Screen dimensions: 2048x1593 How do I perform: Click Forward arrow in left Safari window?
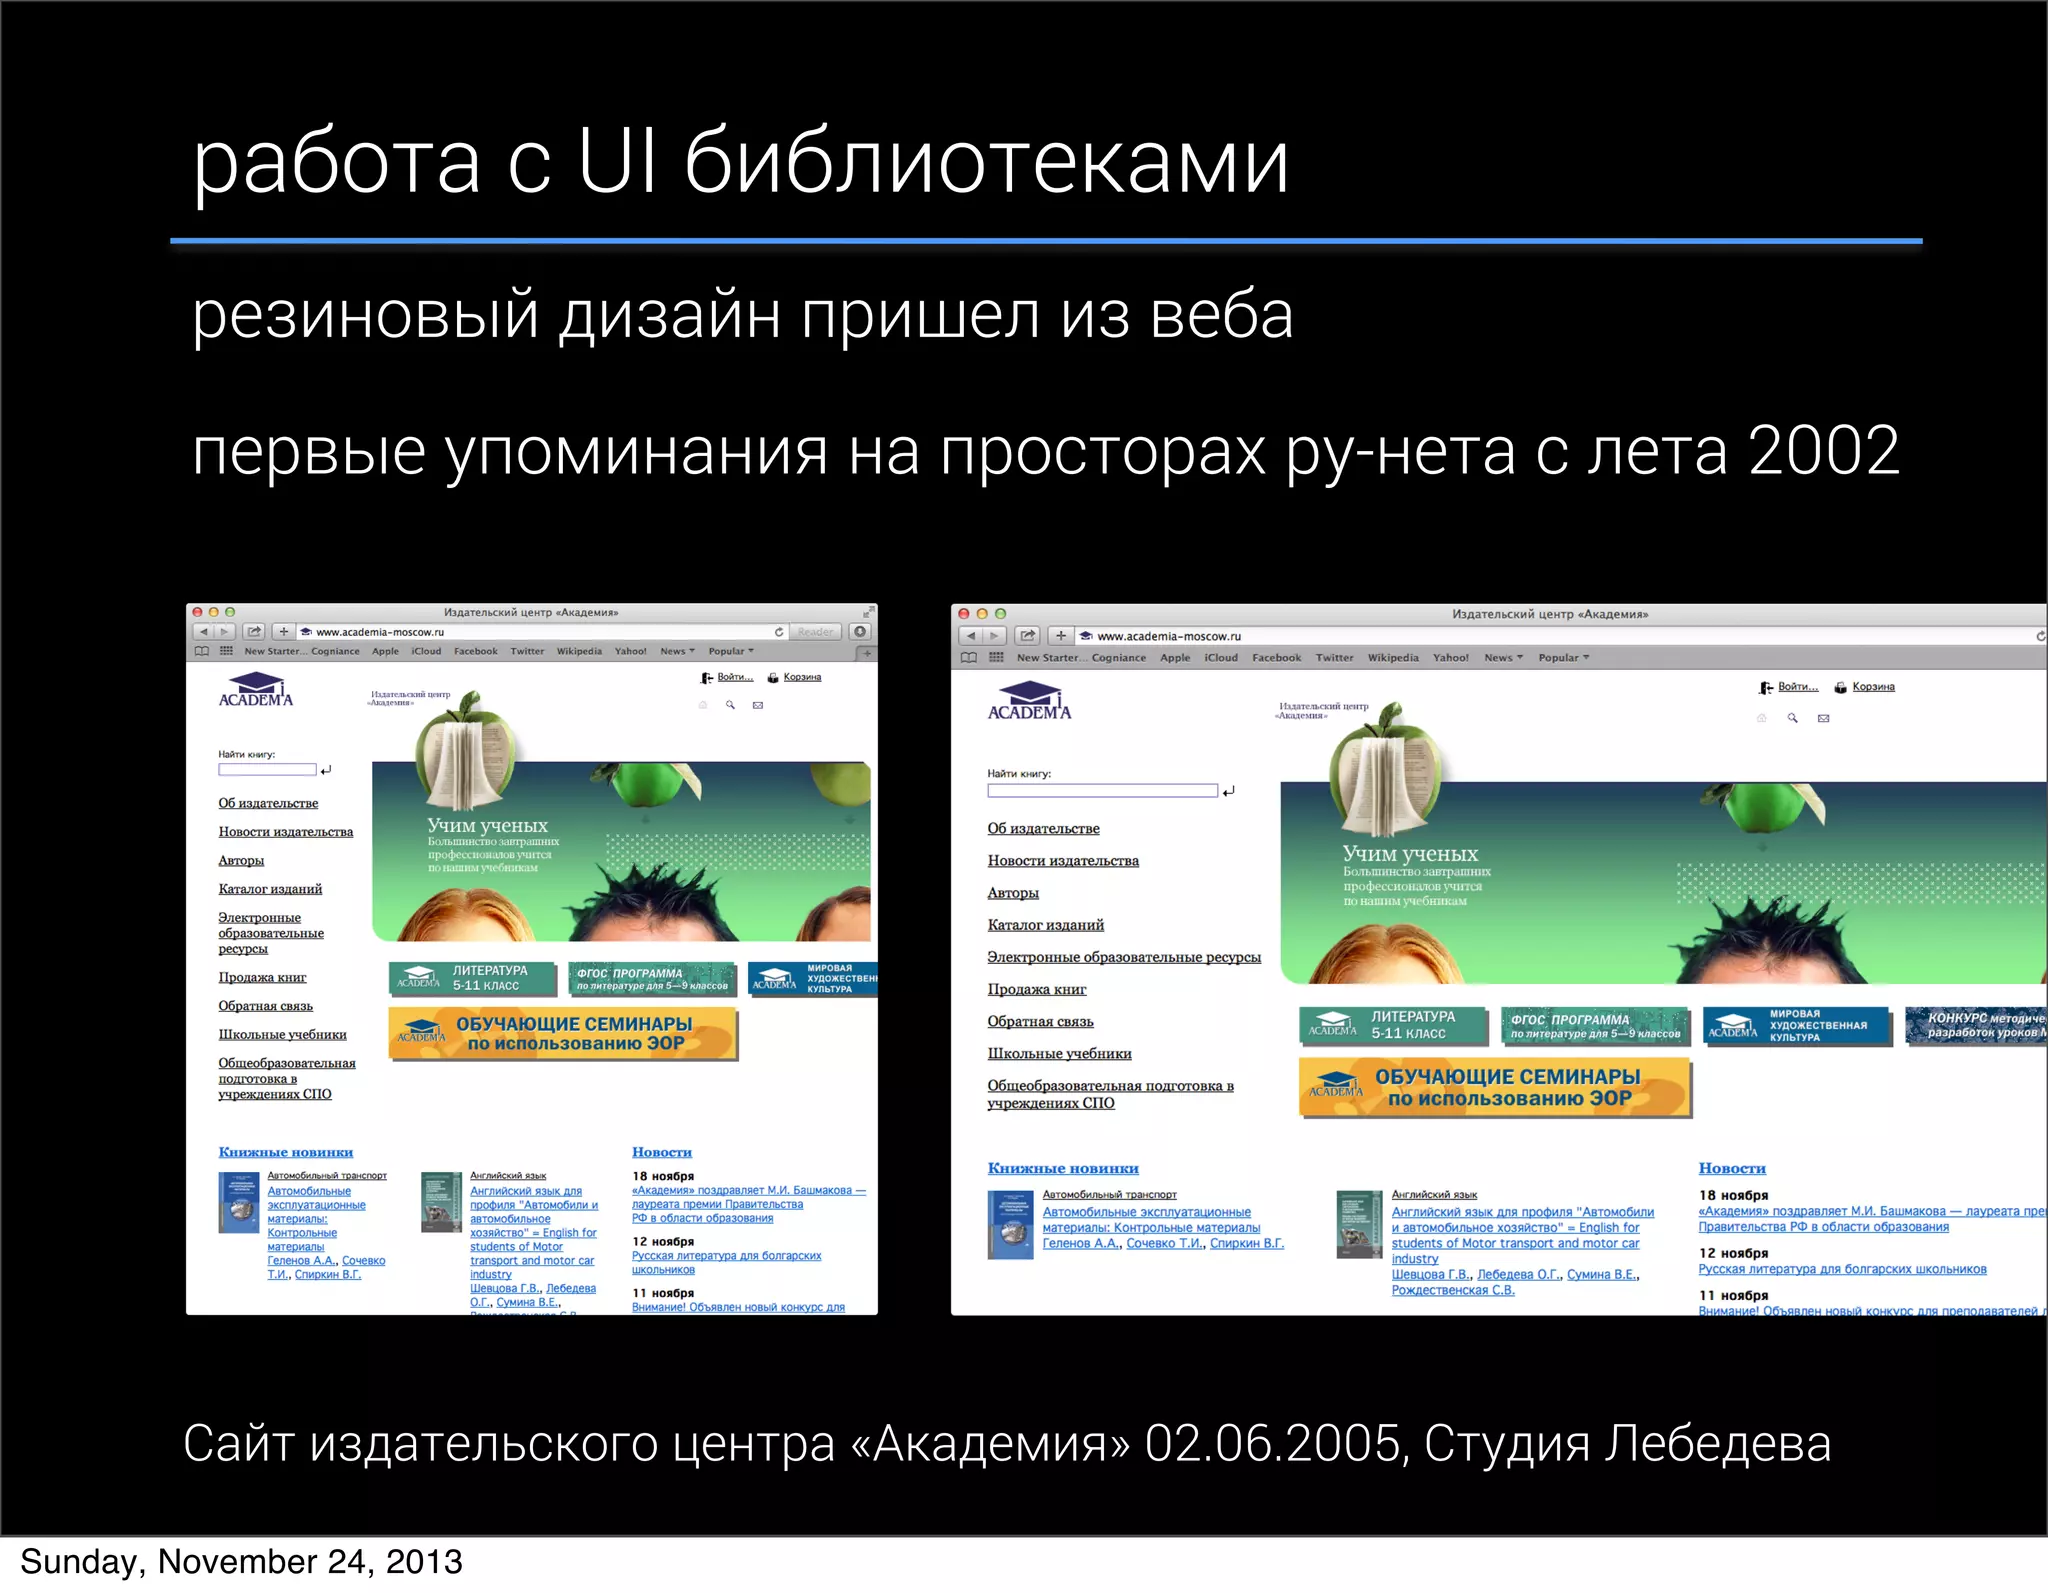tap(225, 632)
